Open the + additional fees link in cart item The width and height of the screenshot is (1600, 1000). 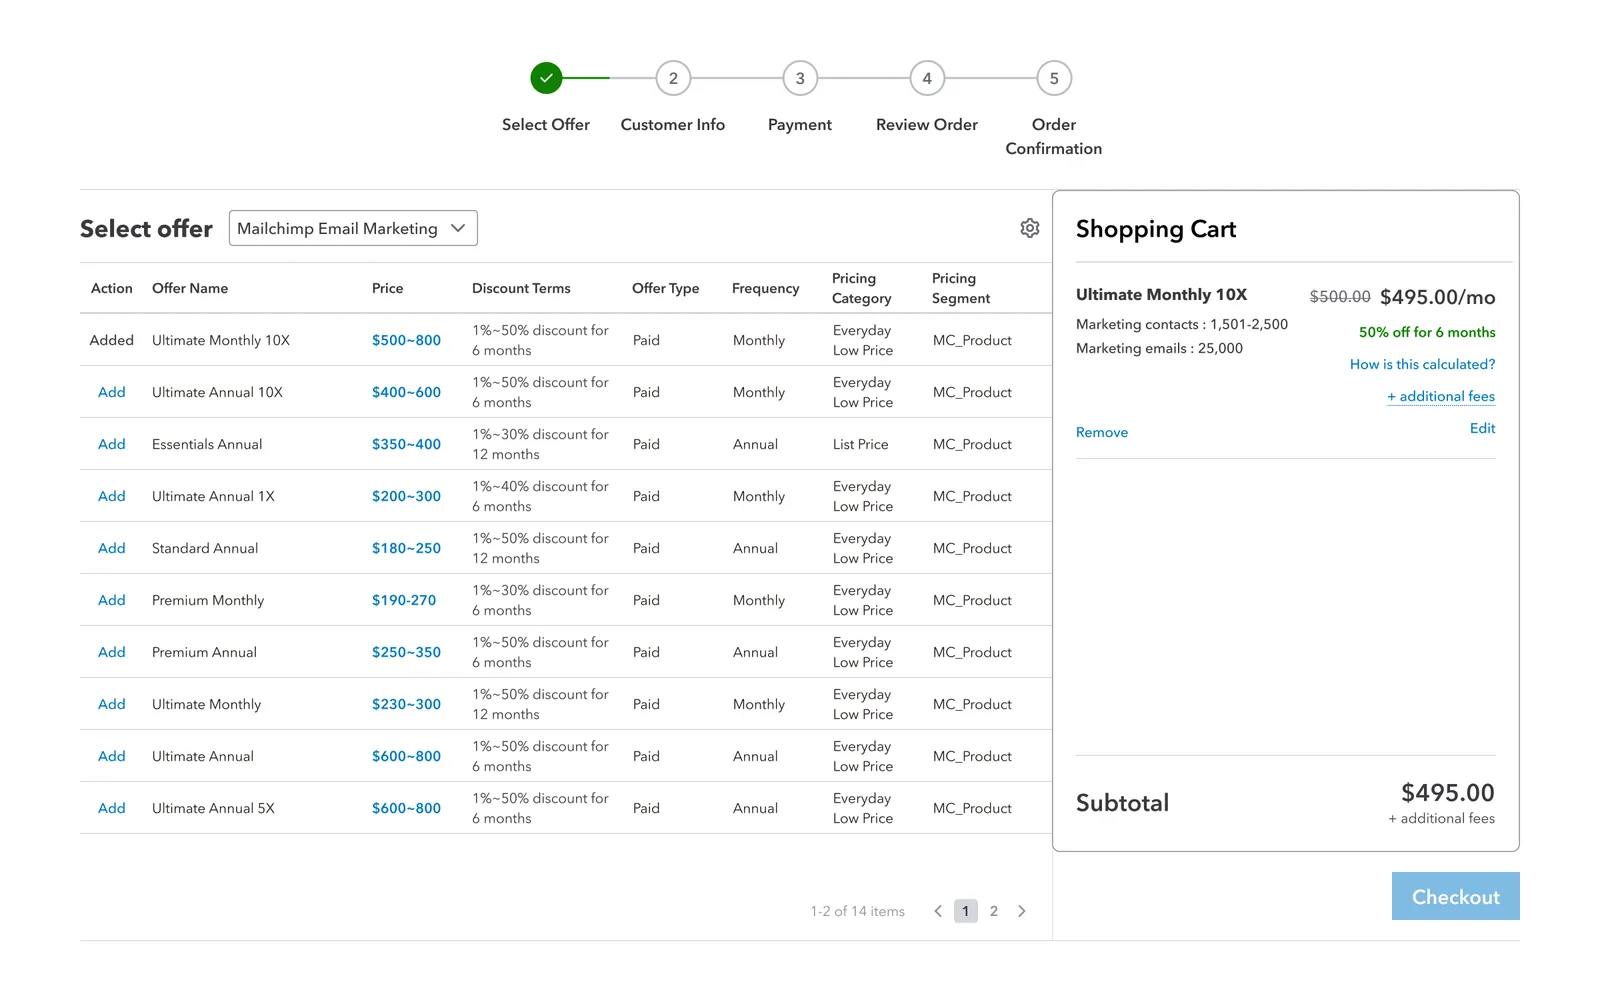click(1441, 396)
